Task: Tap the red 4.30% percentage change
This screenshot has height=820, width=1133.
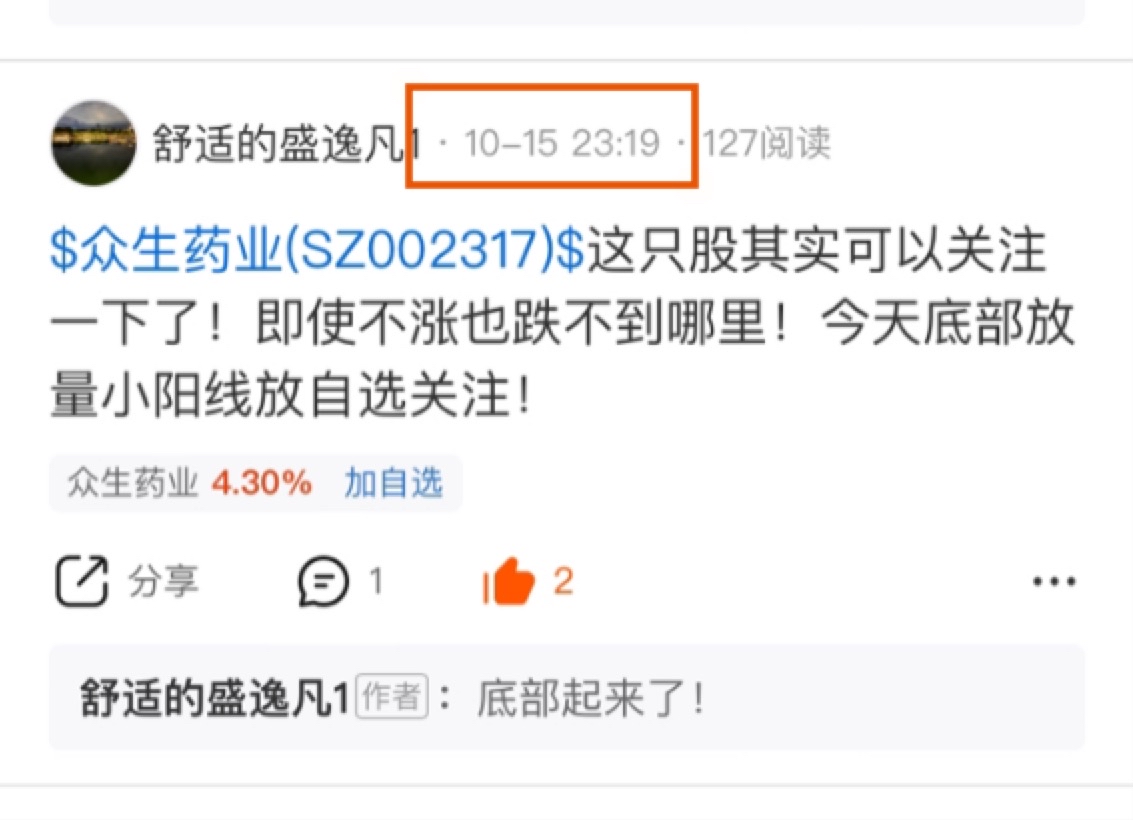Action: tap(261, 483)
